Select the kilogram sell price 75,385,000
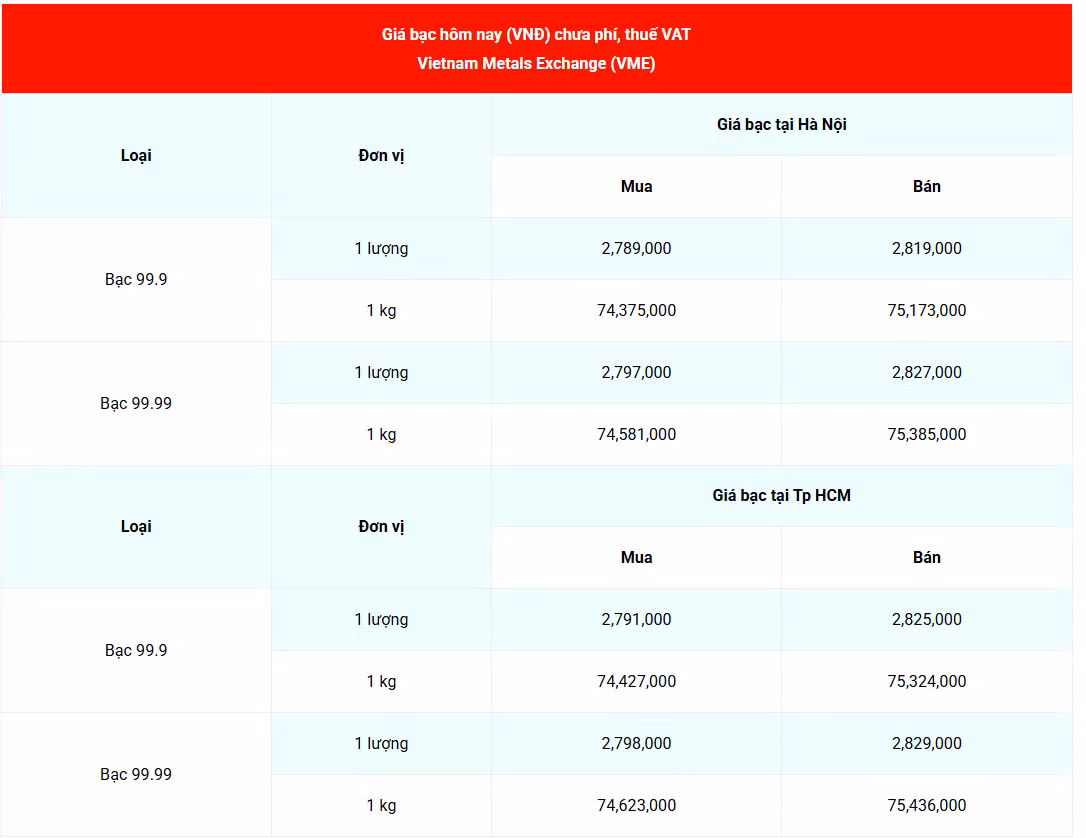The image size is (1086, 838). 927,435
